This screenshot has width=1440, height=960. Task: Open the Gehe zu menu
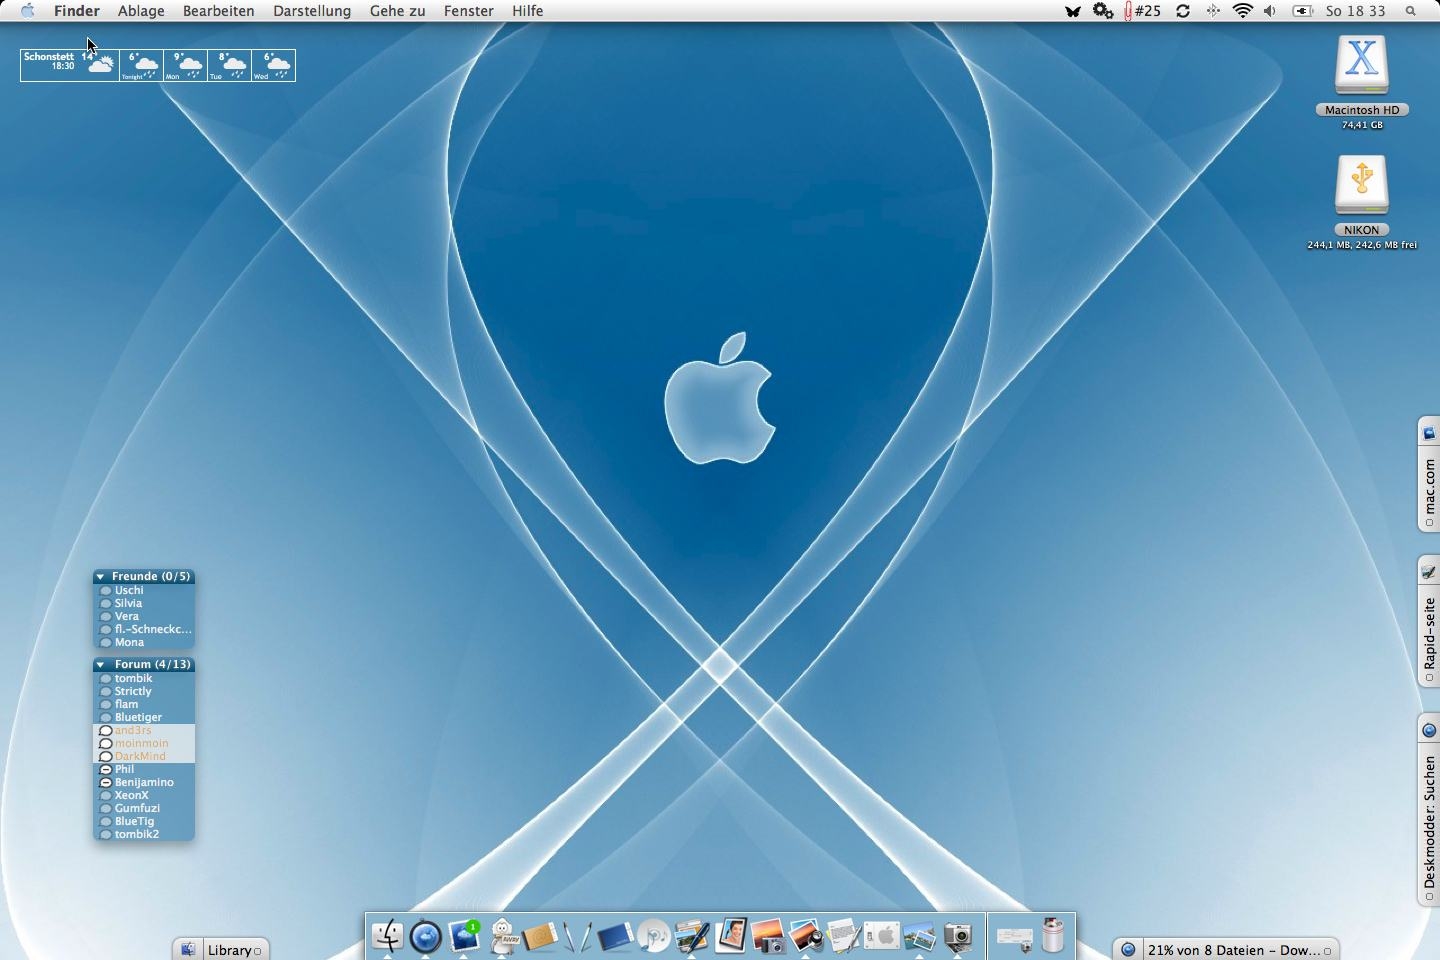pos(397,11)
